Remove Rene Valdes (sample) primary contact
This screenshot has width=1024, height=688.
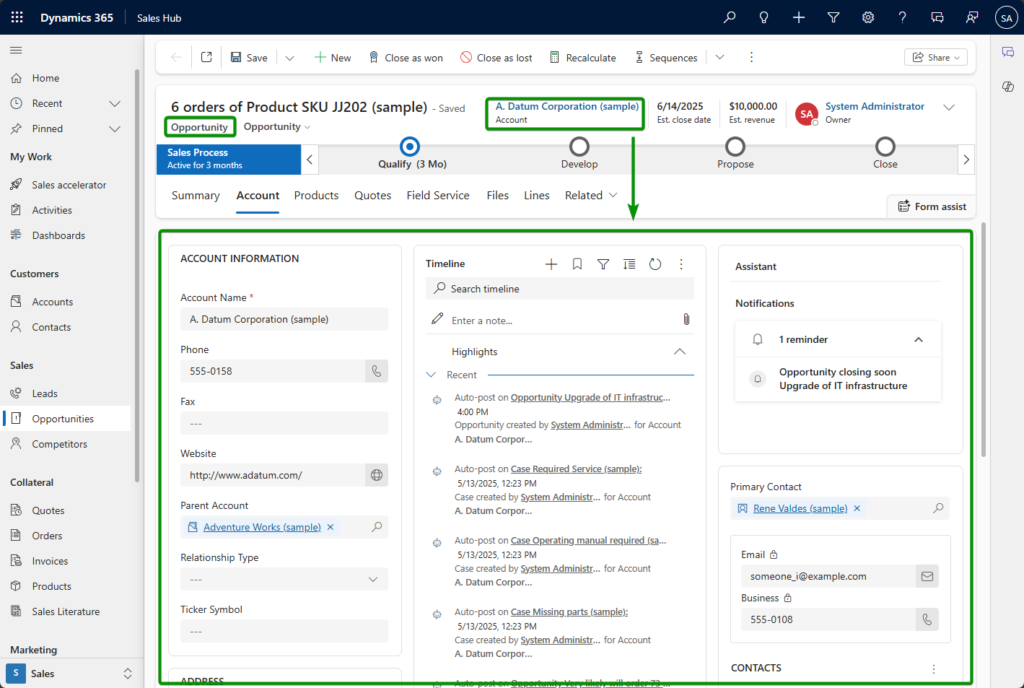857,508
